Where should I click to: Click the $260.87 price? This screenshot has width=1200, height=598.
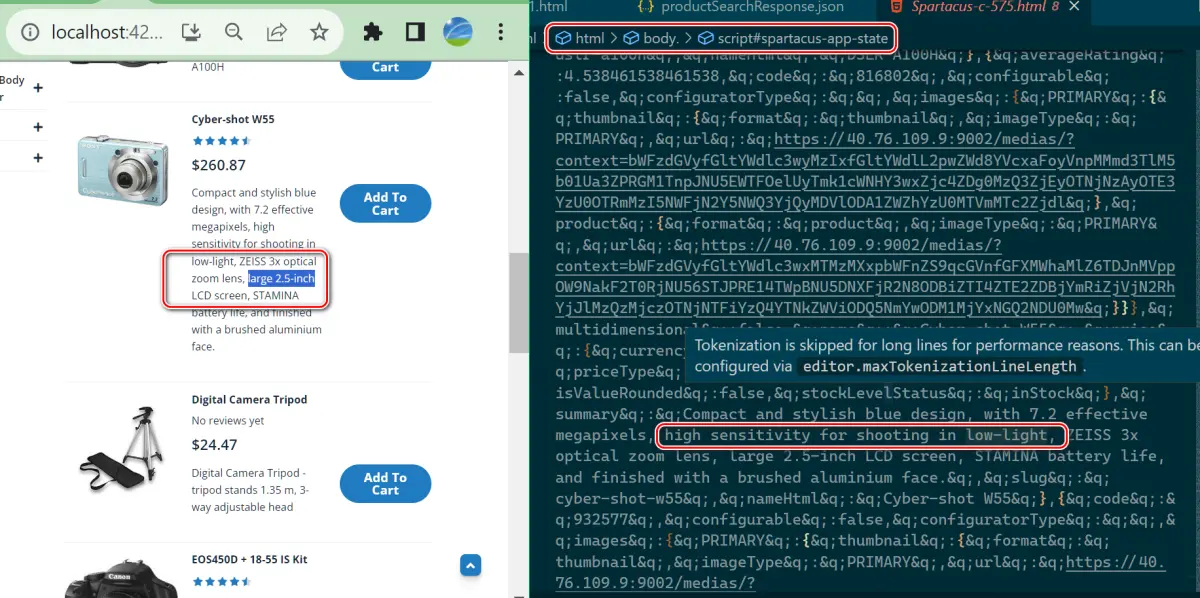click(218, 165)
